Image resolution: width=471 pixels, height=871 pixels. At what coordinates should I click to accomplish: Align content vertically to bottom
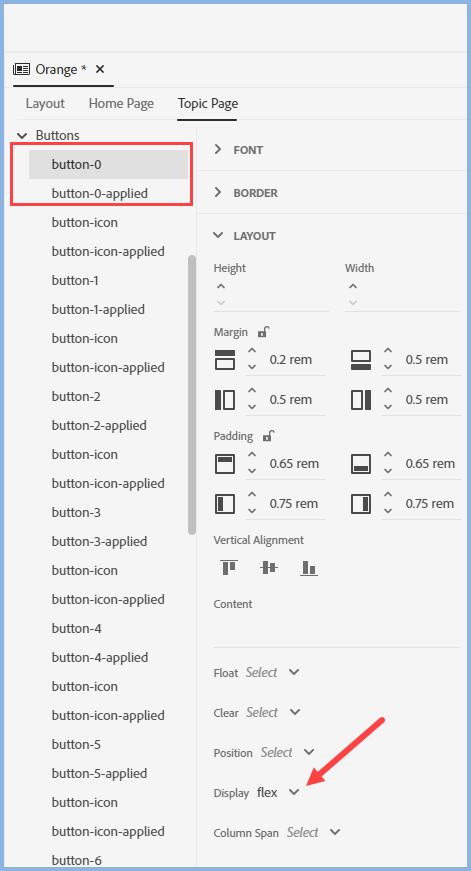(x=309, y=568)
